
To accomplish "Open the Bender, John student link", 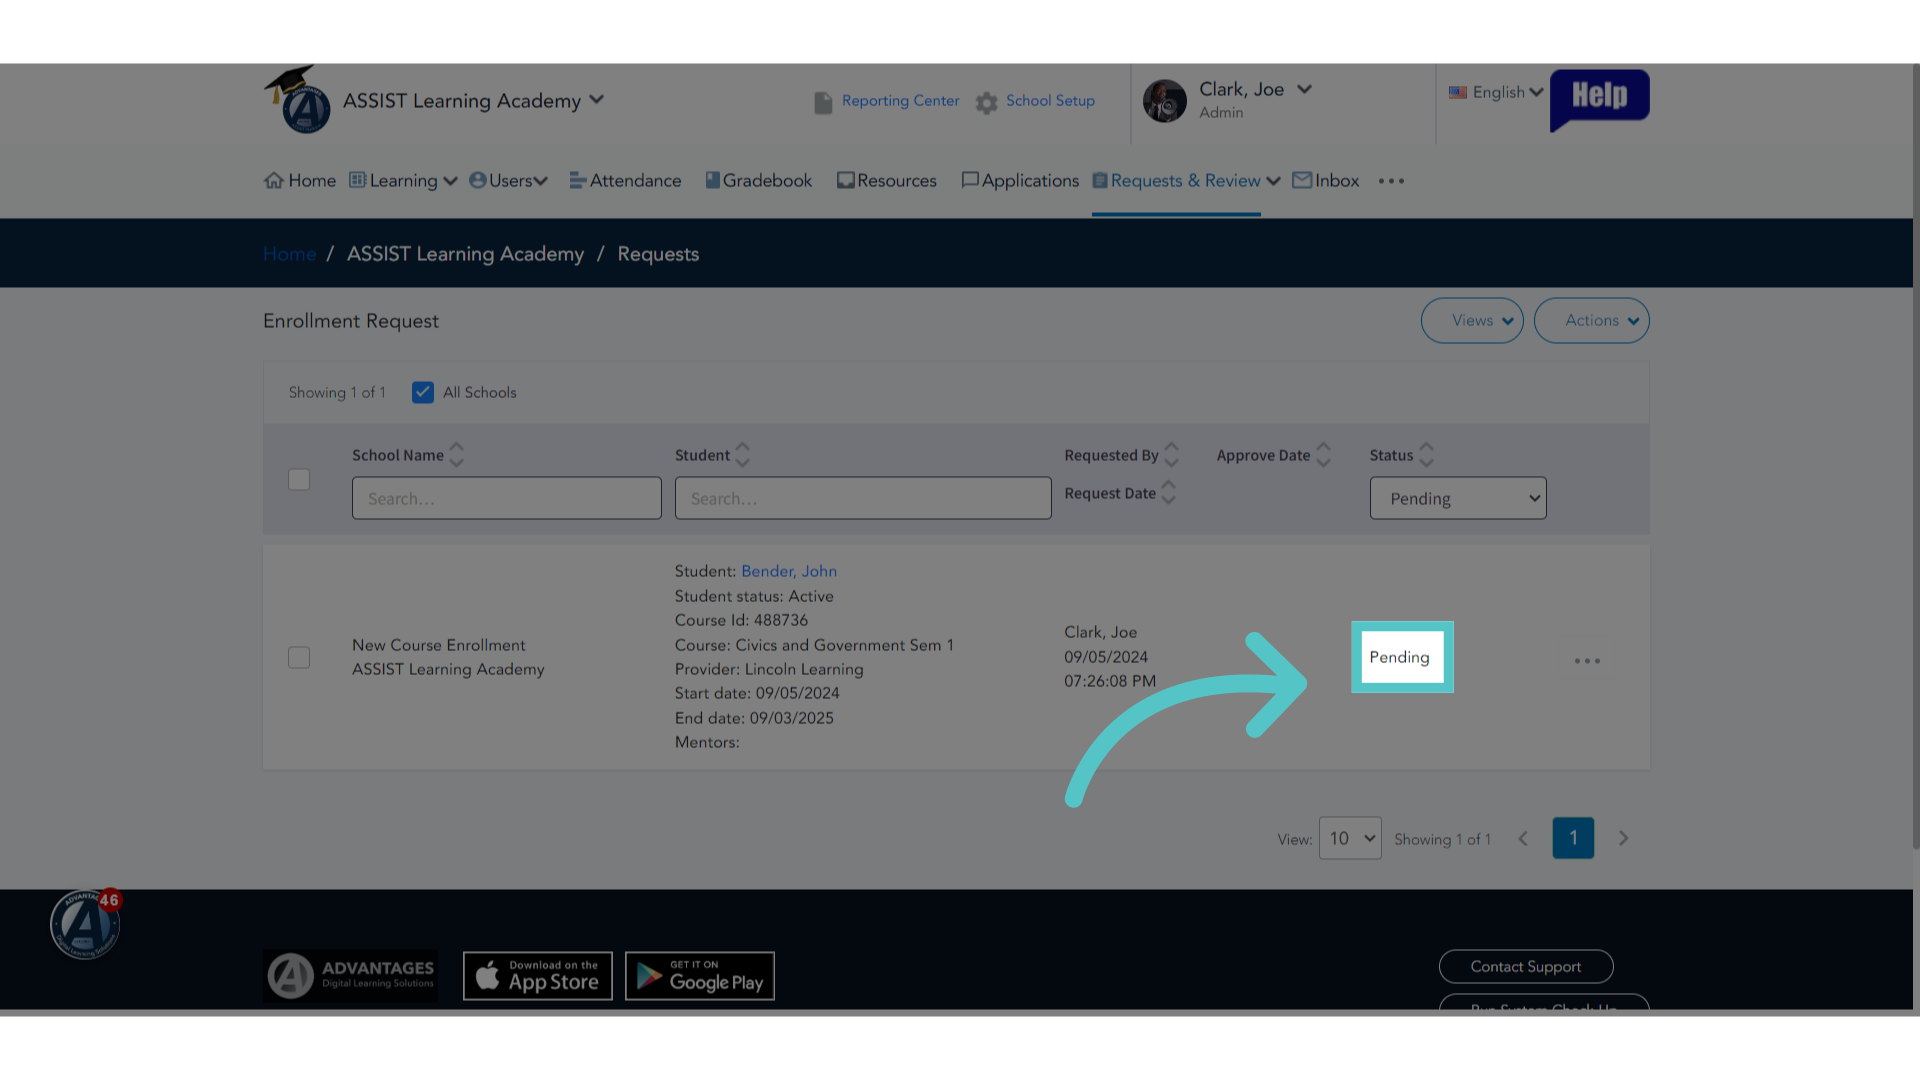I will 789,571.
